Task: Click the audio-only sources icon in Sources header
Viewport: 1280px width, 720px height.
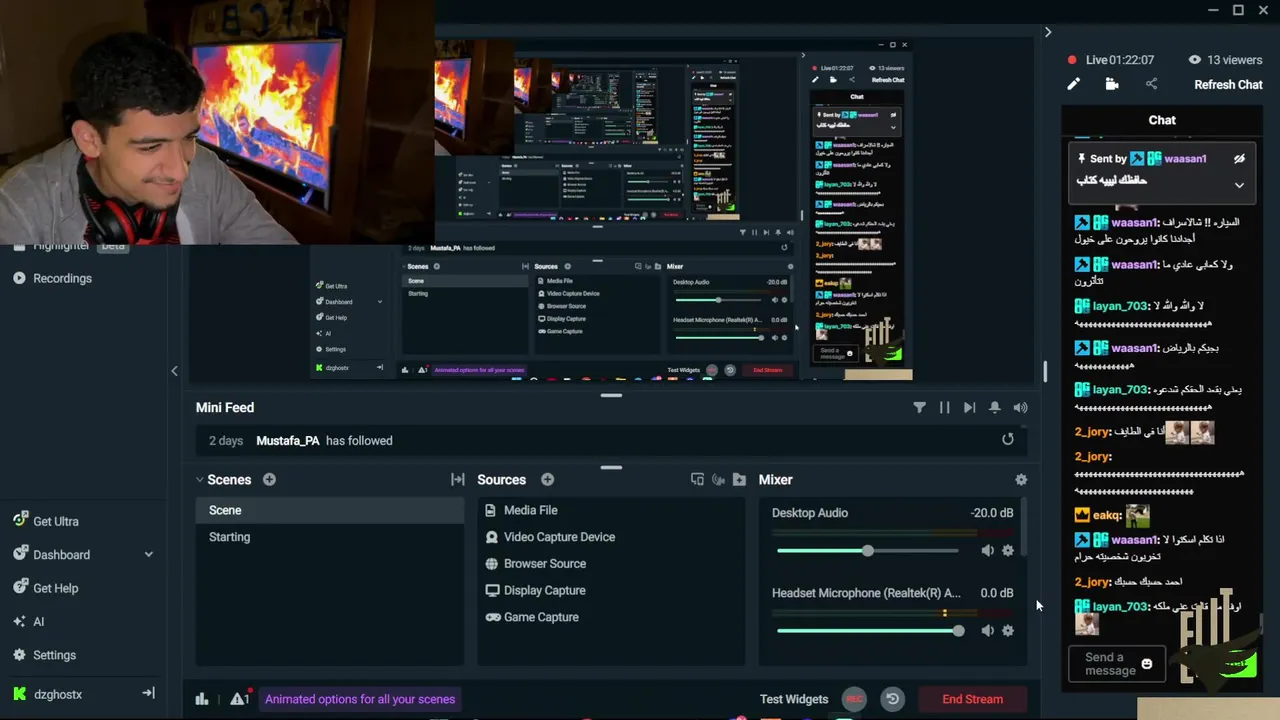Action: point(718,480)
